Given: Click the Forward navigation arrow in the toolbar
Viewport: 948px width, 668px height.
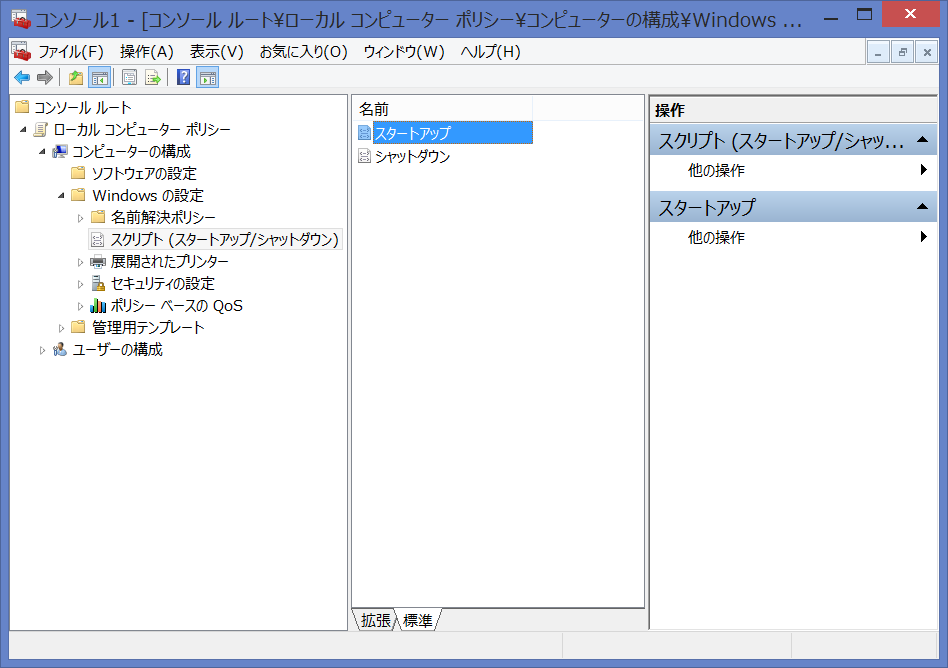Looking at the screenshot, I should tap(45, 77).
